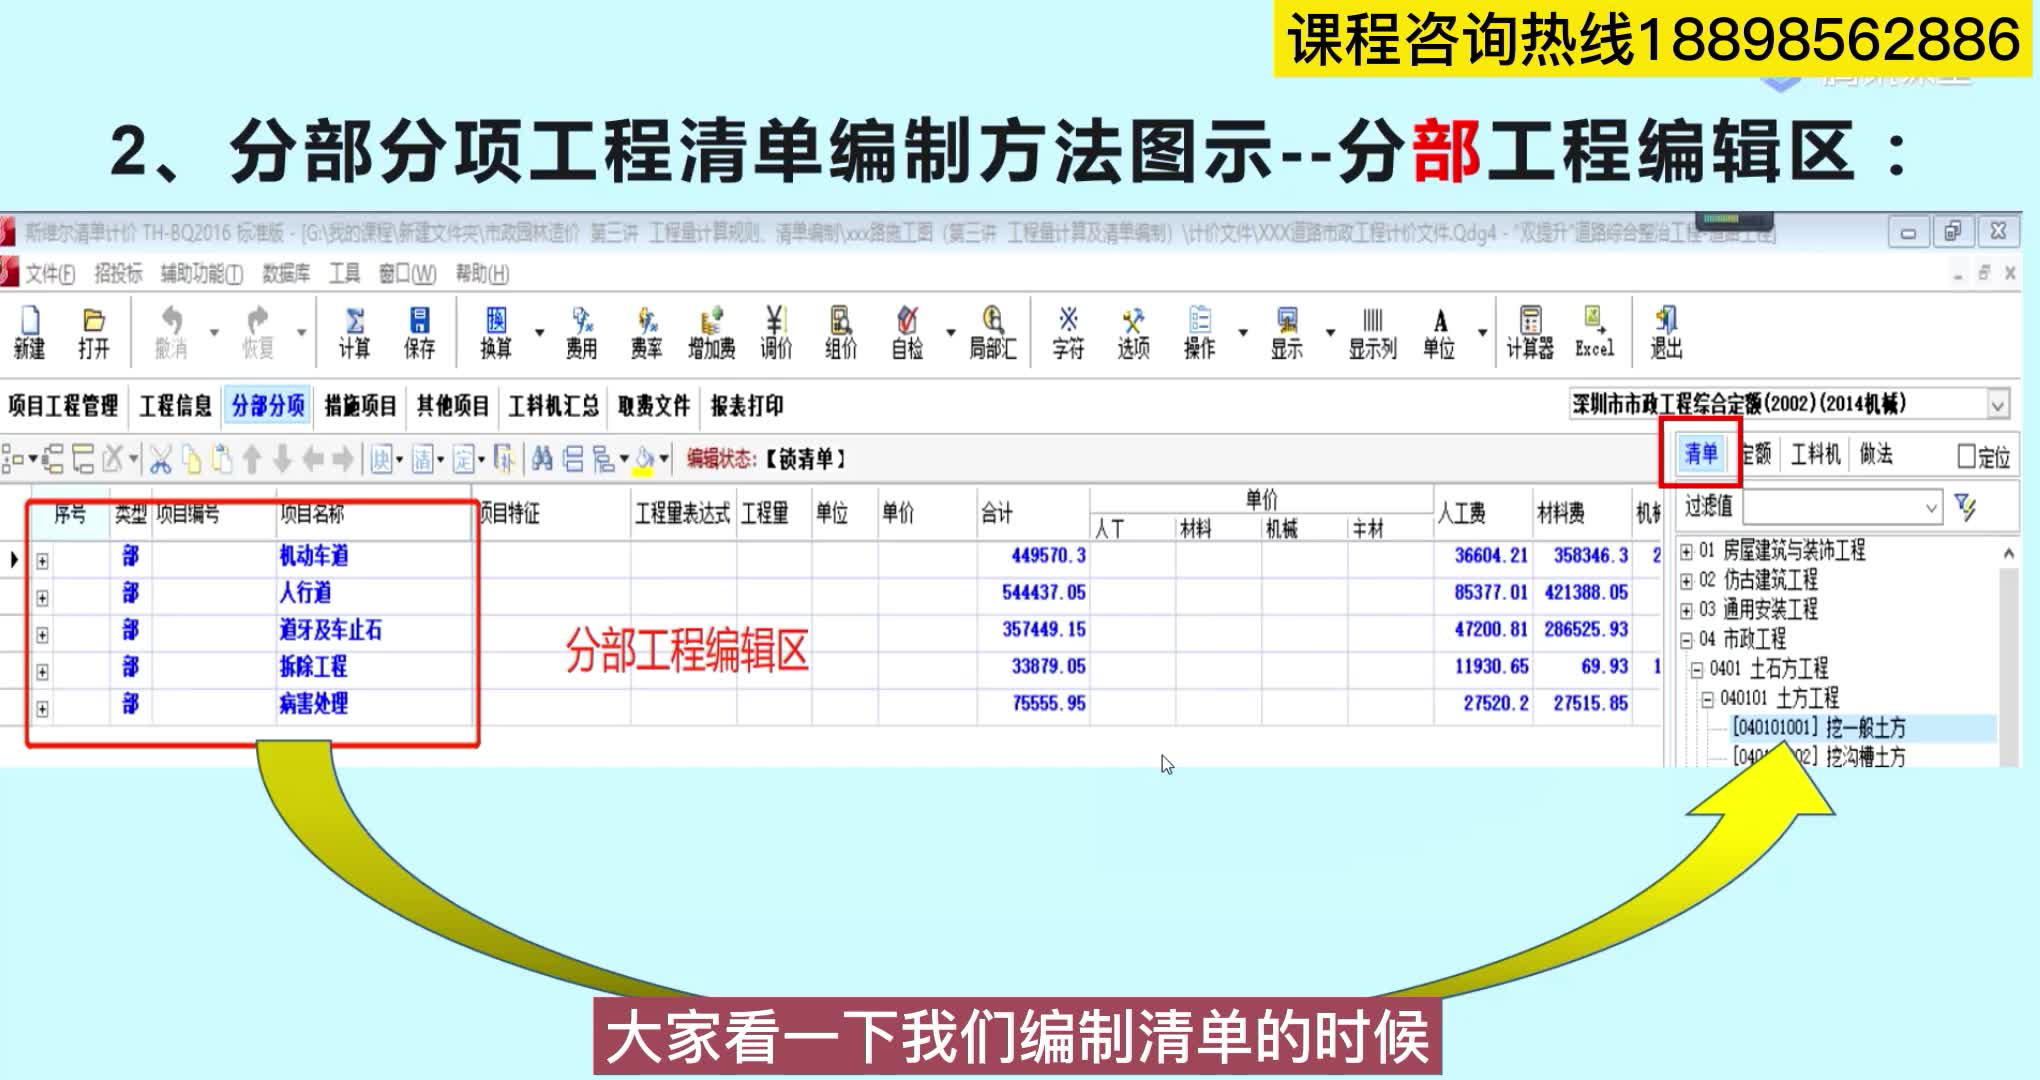2040x1080 pixels.
Task: Click the 费用 cost icon
Action: pyautogui.click(x=581, y=332)
